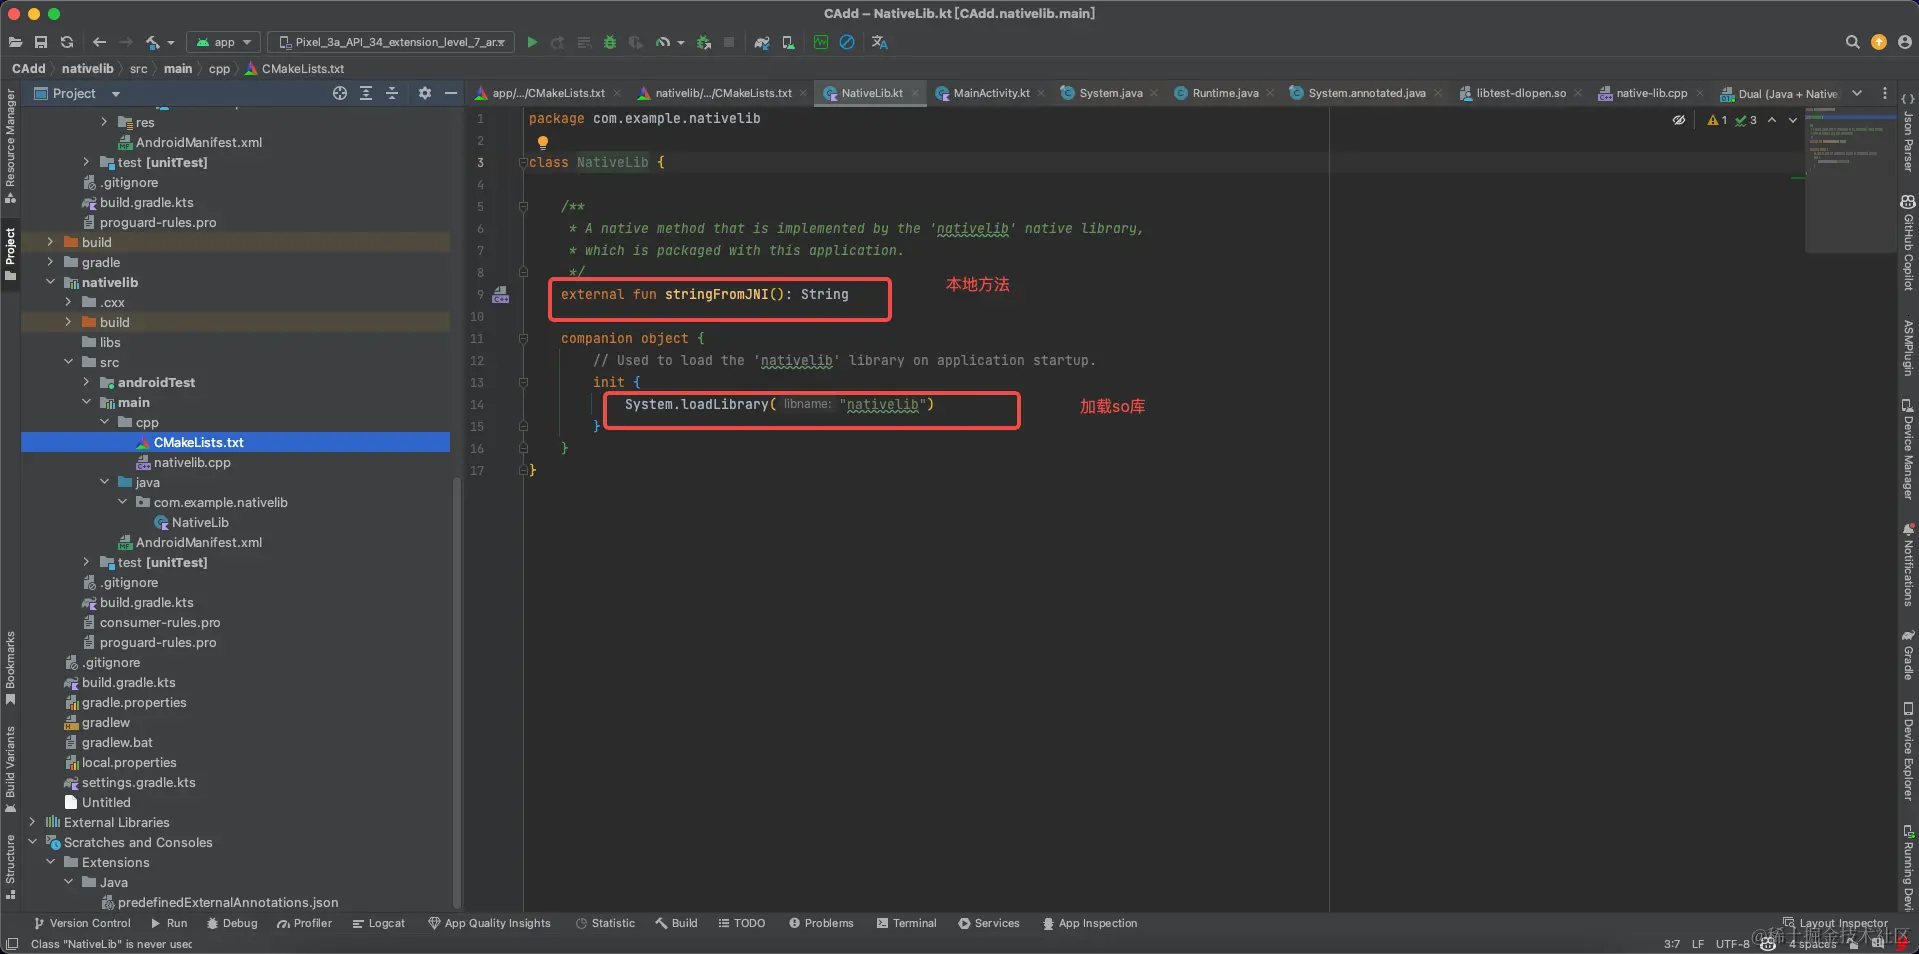Show hidden editor tabs chevron

tap(1857, 93)
